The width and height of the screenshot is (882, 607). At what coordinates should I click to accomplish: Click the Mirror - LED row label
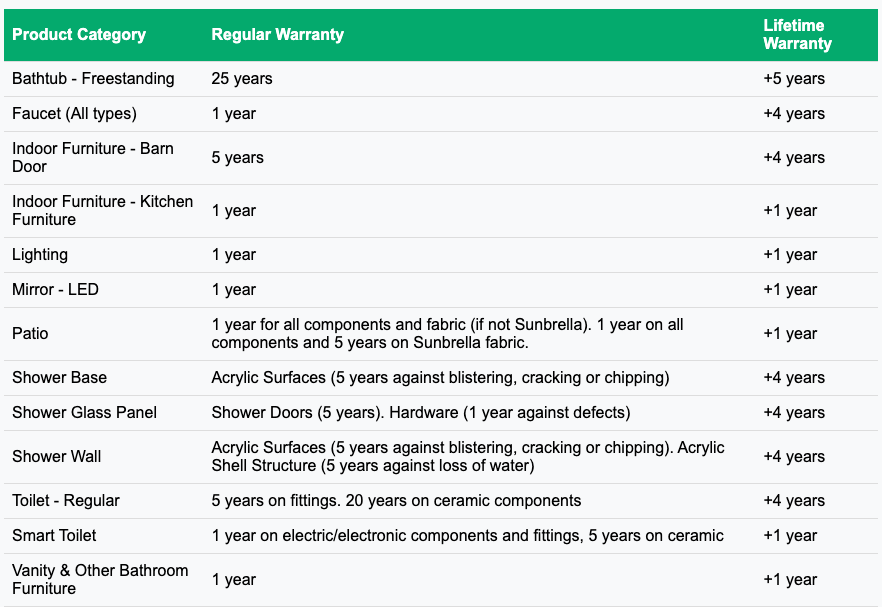55,290
